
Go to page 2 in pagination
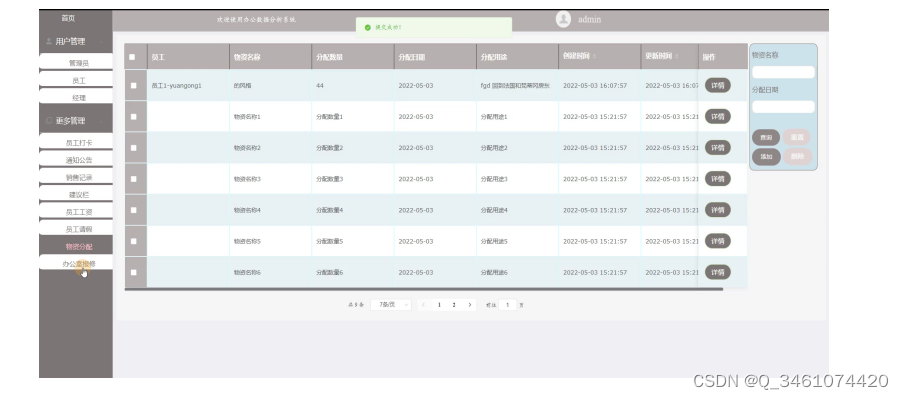[x=454, y=305]
